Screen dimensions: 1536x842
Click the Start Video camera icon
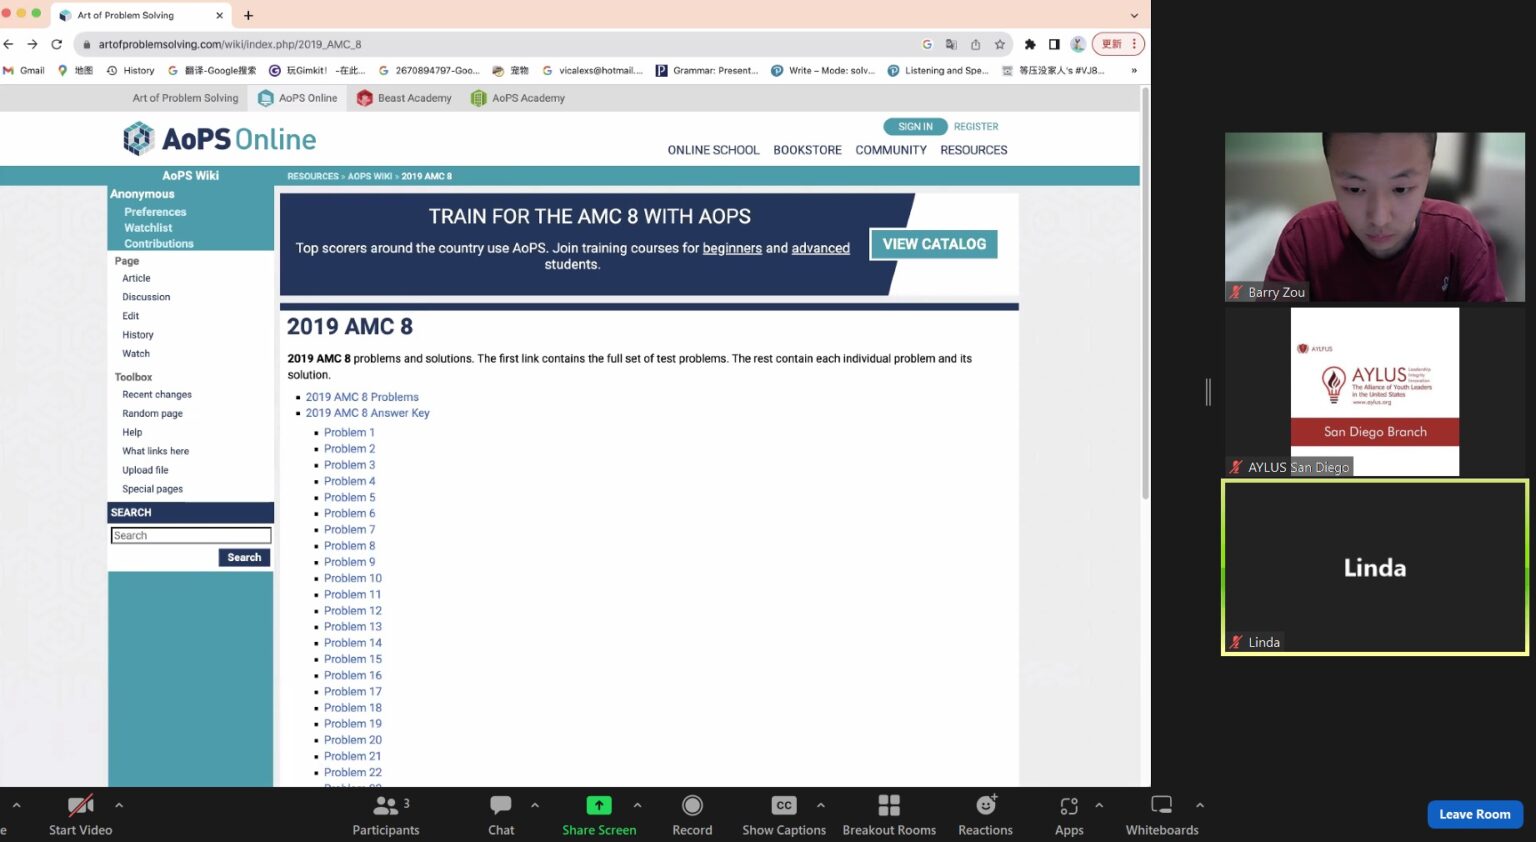80,805
